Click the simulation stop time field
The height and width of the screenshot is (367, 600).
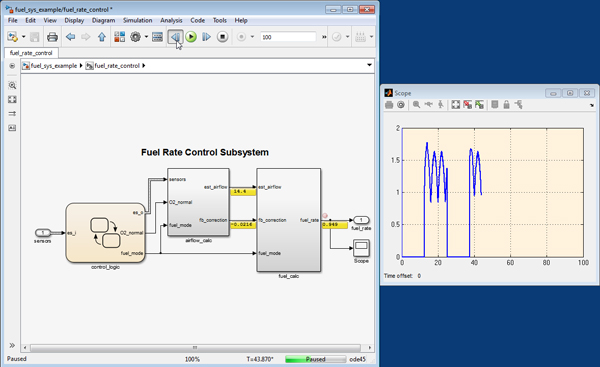[x=288, y=37]
